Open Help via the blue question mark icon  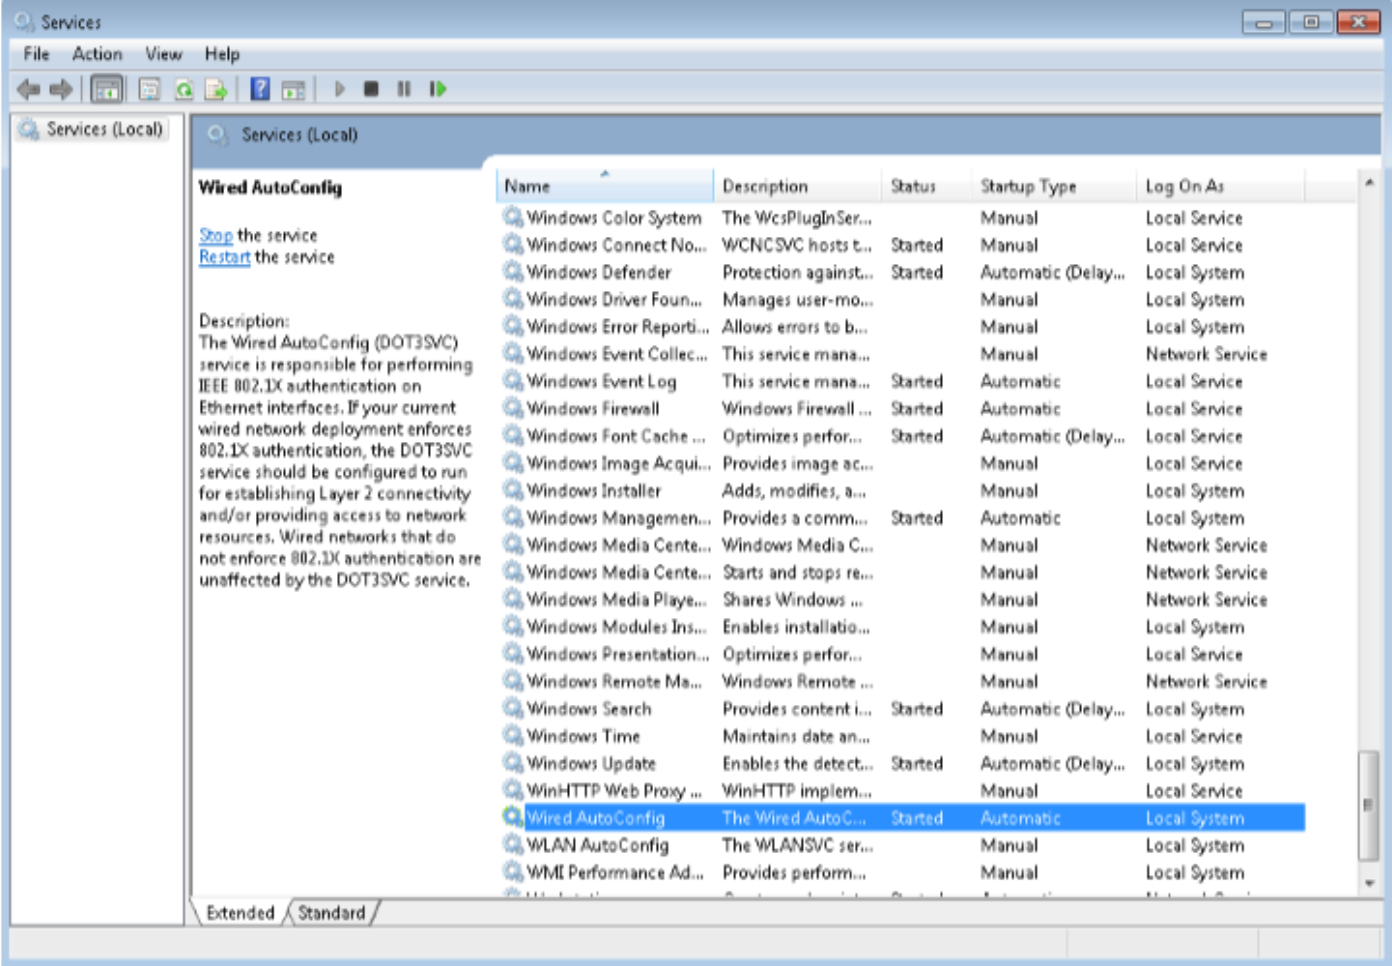(x=260, y=90)
